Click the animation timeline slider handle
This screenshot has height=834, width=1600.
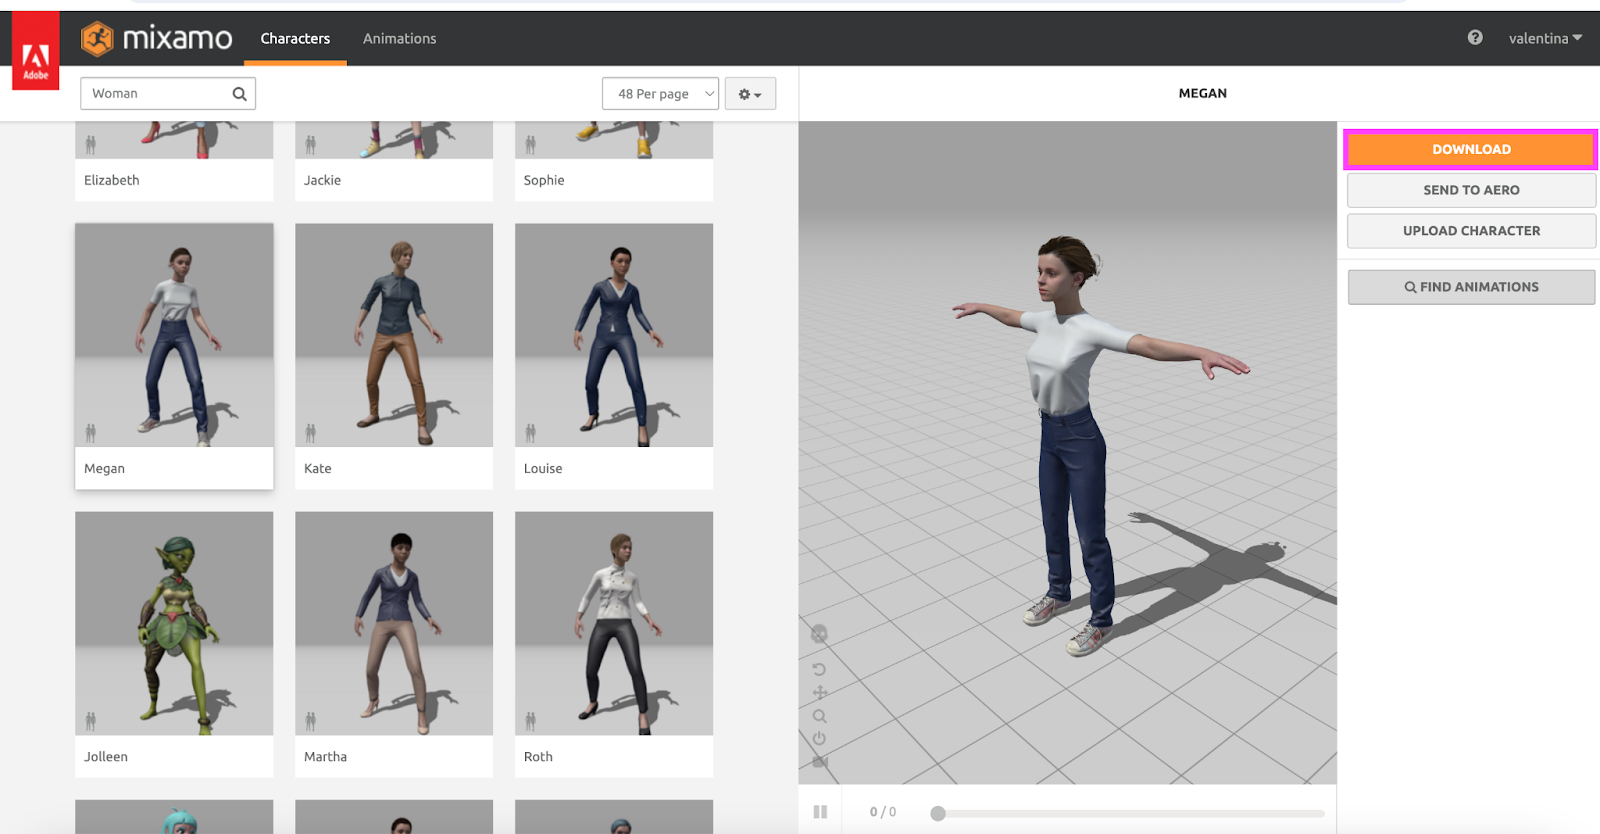938,813
